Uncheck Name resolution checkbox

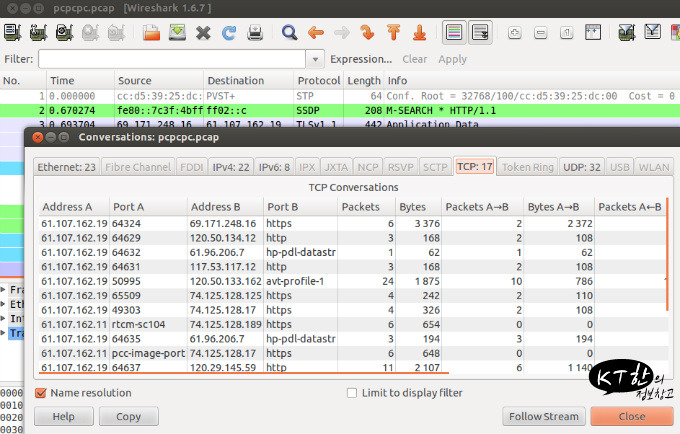(41, 393)
